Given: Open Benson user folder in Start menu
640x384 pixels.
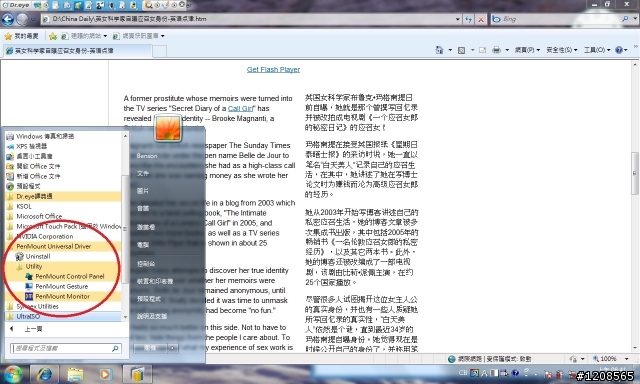Looking at the screenshot, I should coord(147,156).
